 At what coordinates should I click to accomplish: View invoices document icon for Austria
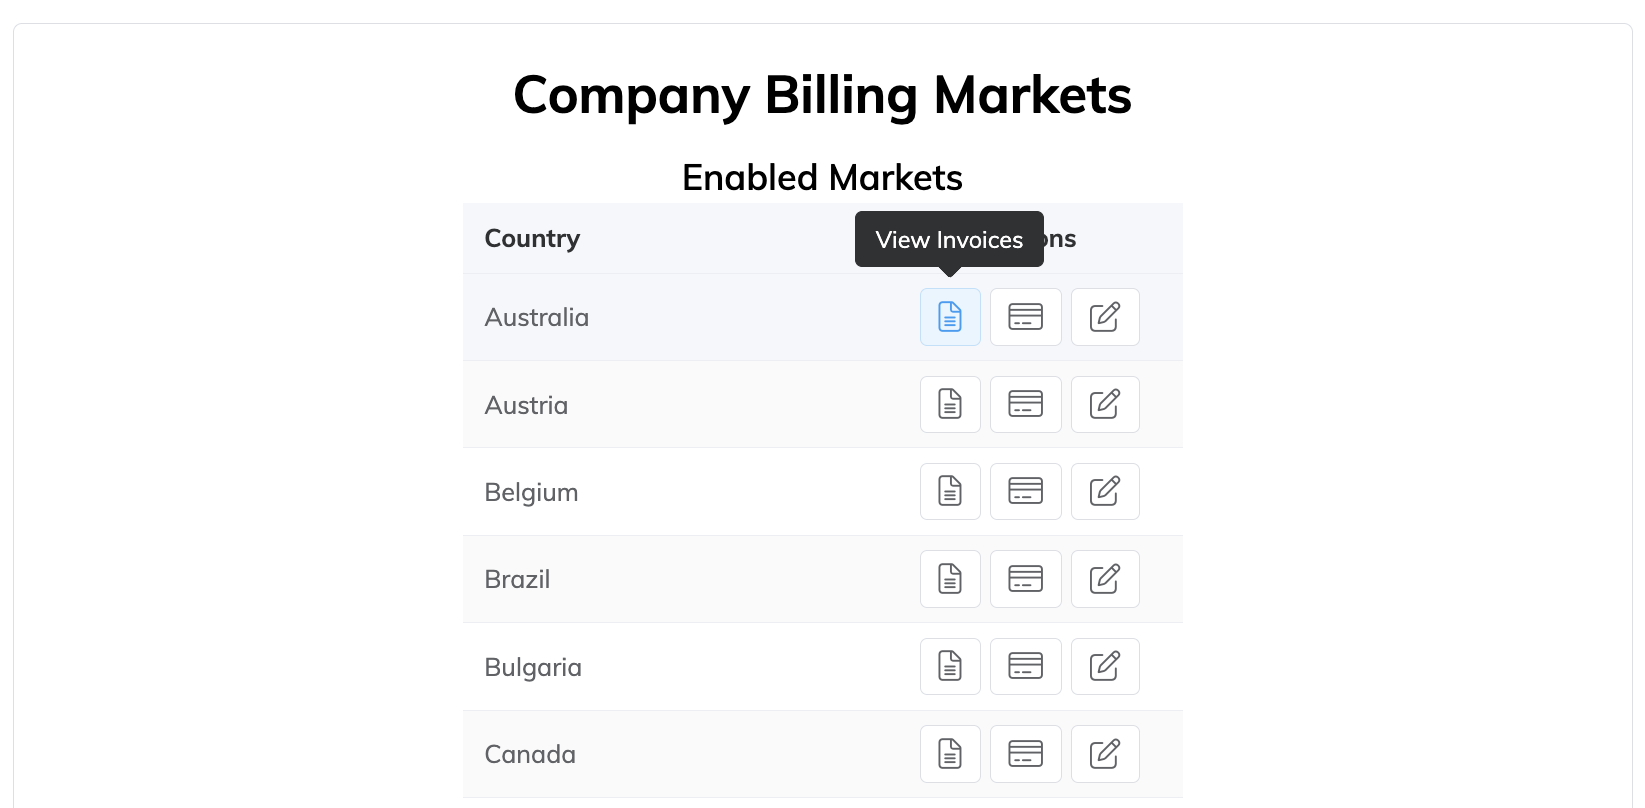click(x=950, y=404)
